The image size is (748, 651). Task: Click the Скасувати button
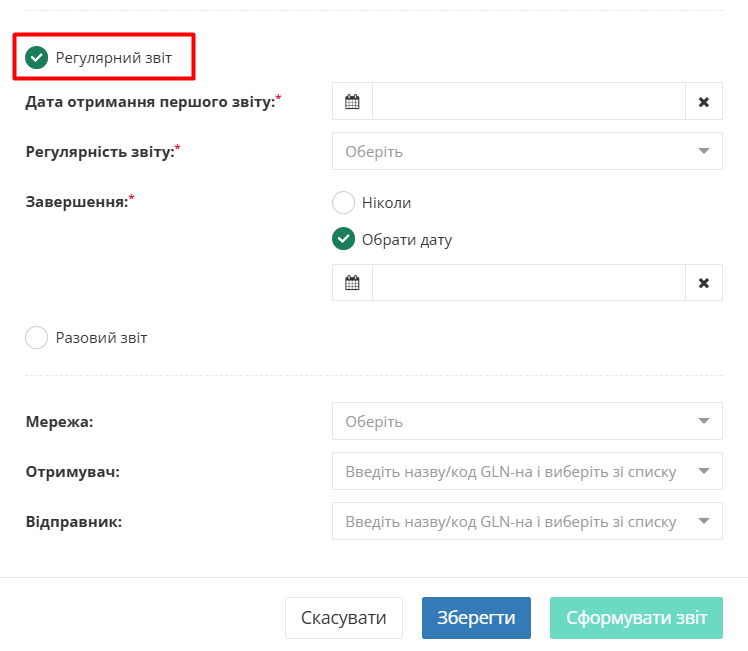click(x=344, y=618)
